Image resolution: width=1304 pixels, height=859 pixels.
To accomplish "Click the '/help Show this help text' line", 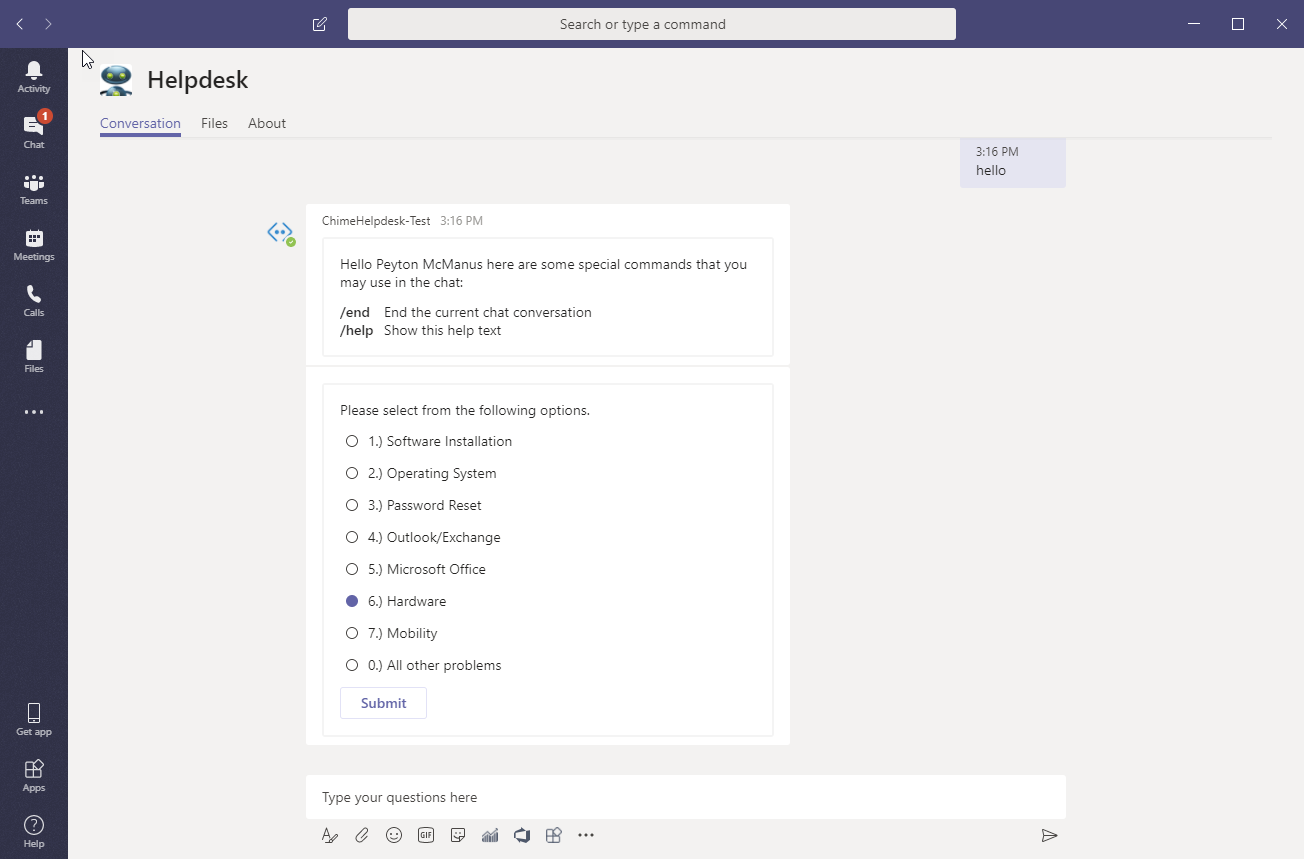I will click(x=421, y=330).
